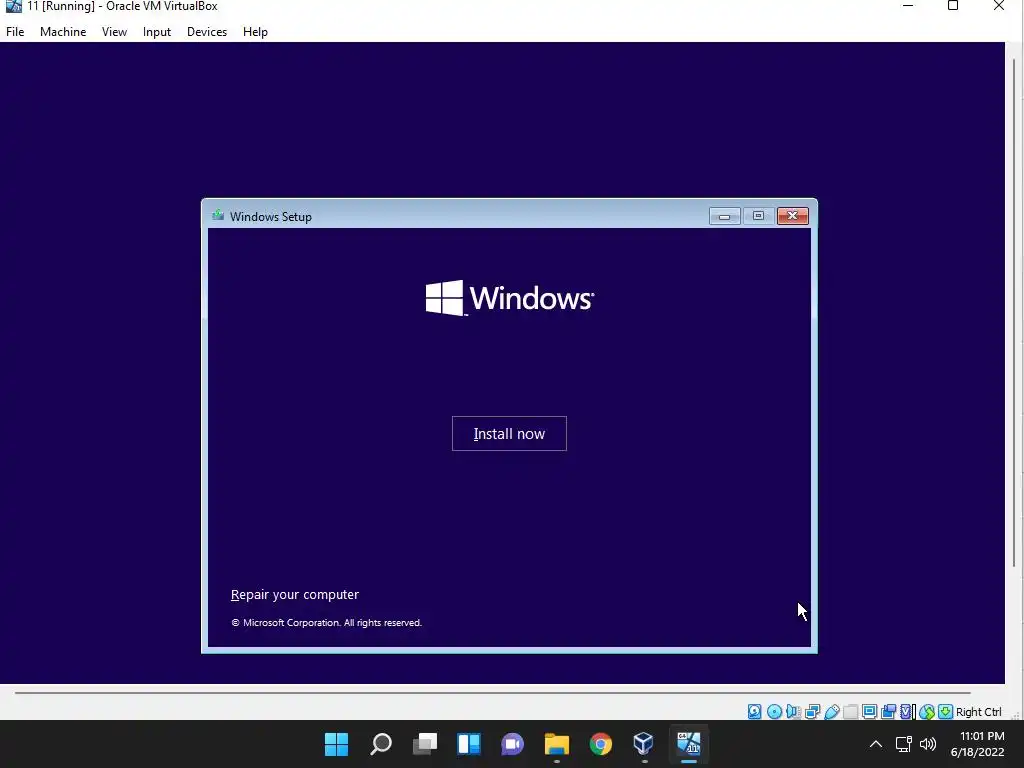
Task: Open the Help menu
Action: 255,31
